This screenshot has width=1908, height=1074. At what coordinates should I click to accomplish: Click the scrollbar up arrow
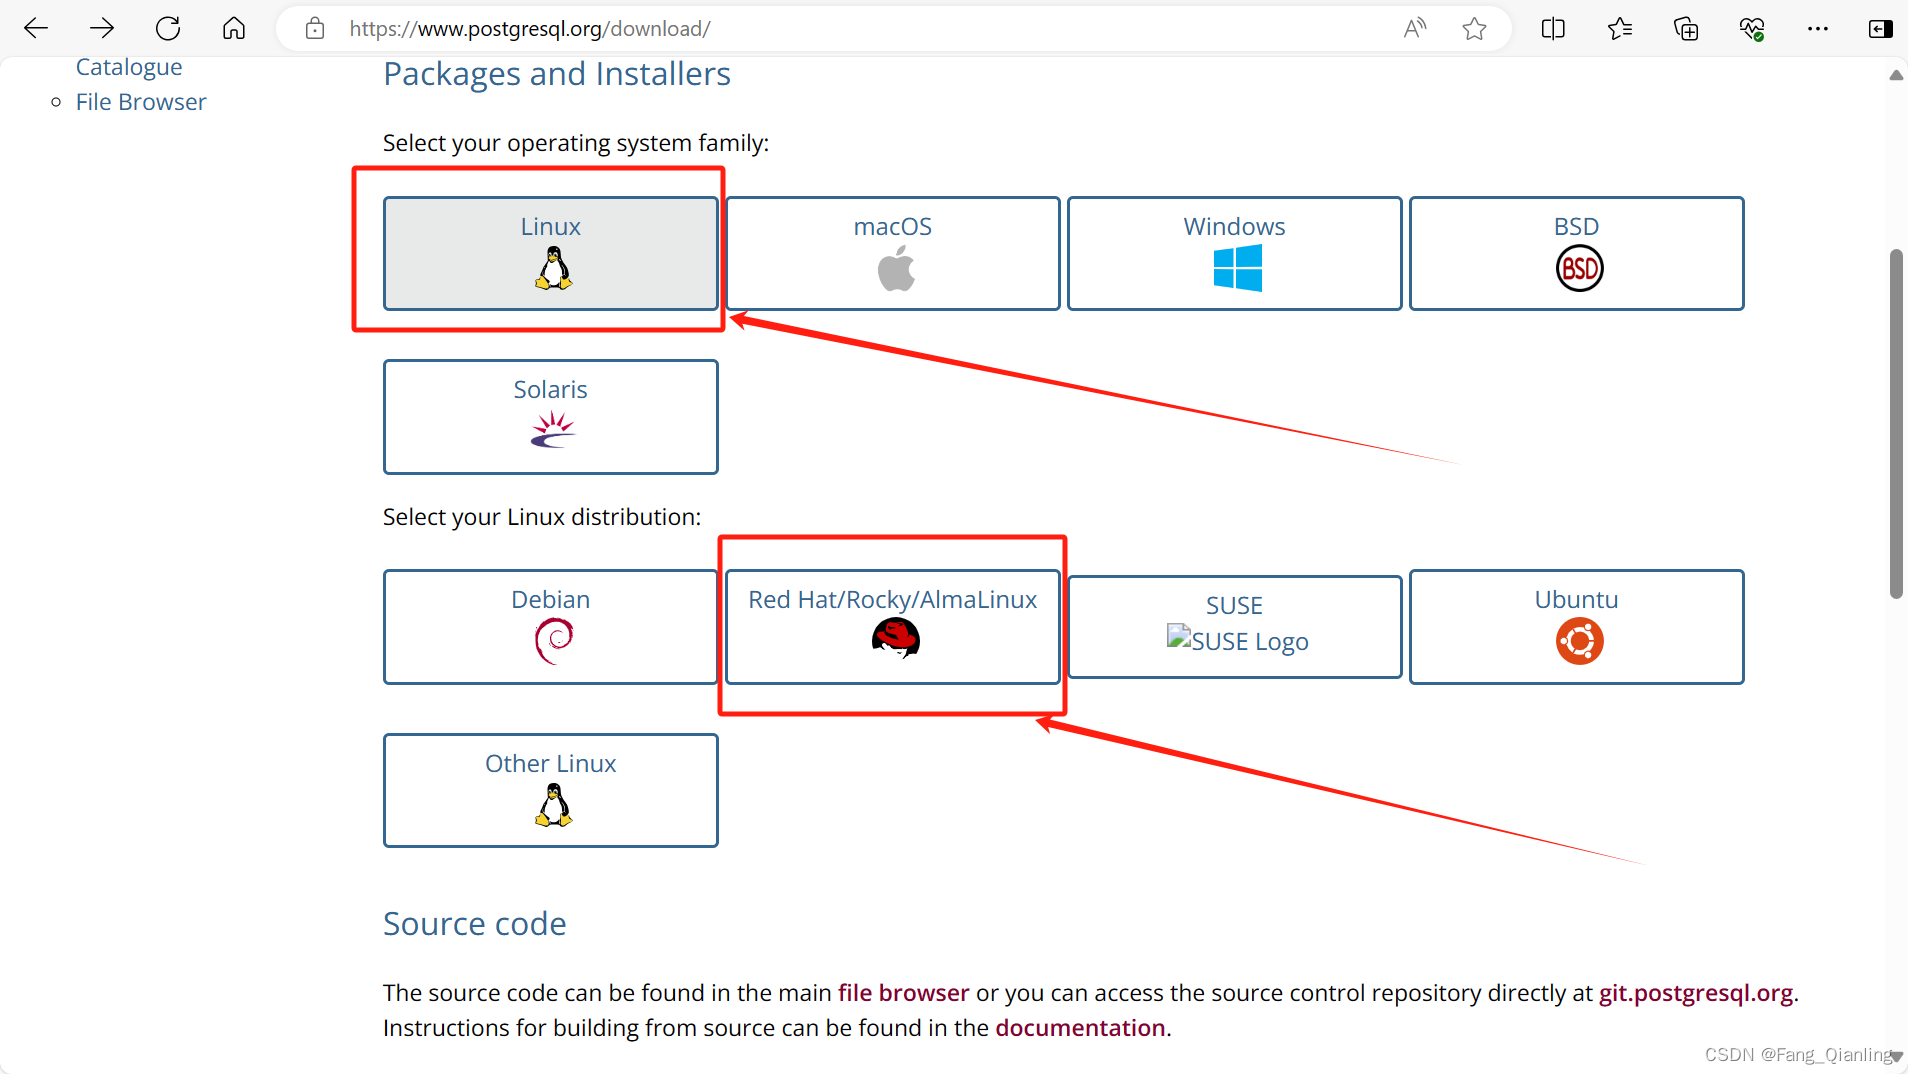point(1896,75)
